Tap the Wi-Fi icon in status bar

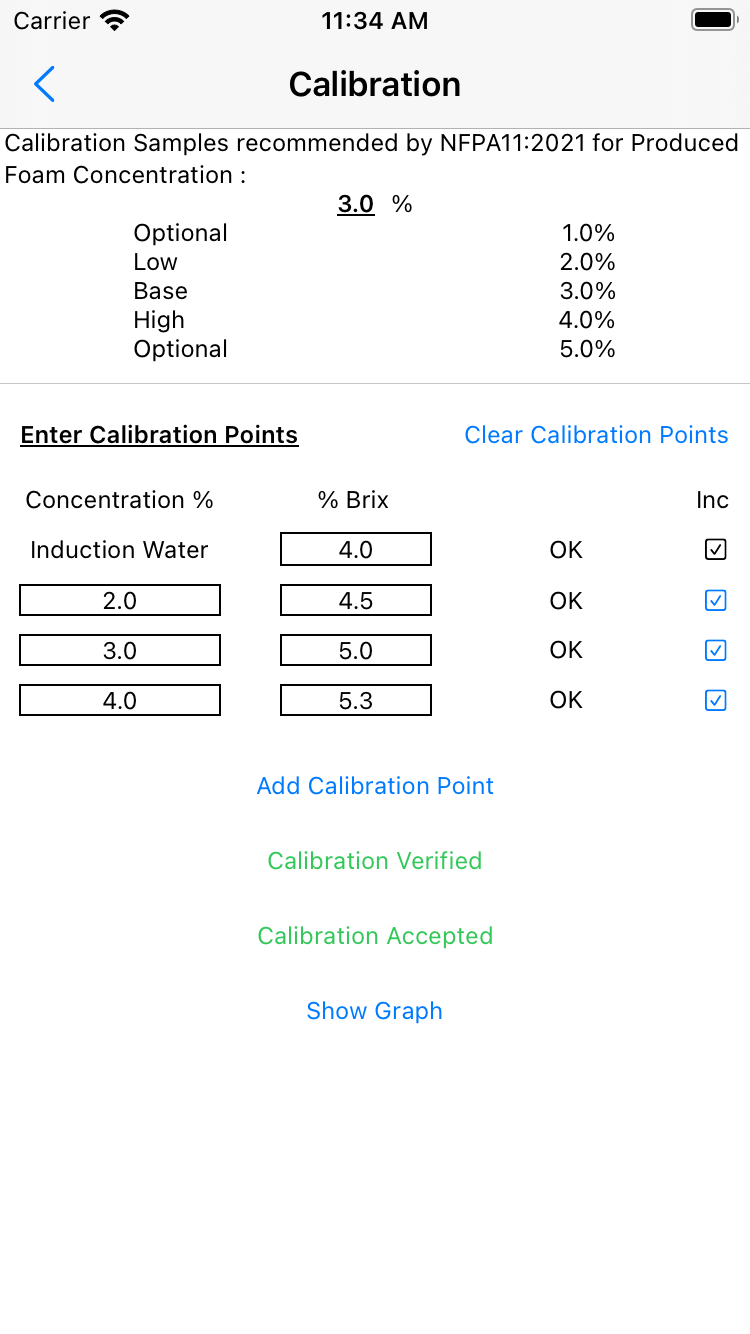[x=116, y=21]
